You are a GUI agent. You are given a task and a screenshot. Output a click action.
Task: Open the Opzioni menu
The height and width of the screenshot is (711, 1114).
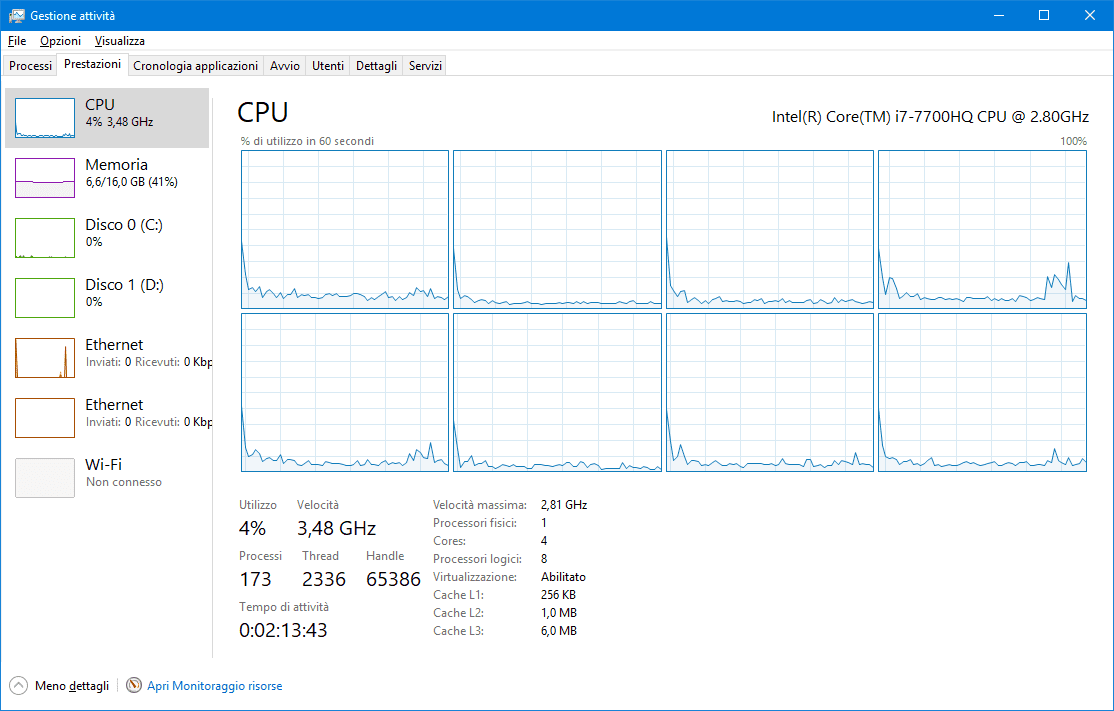[60, 41]
